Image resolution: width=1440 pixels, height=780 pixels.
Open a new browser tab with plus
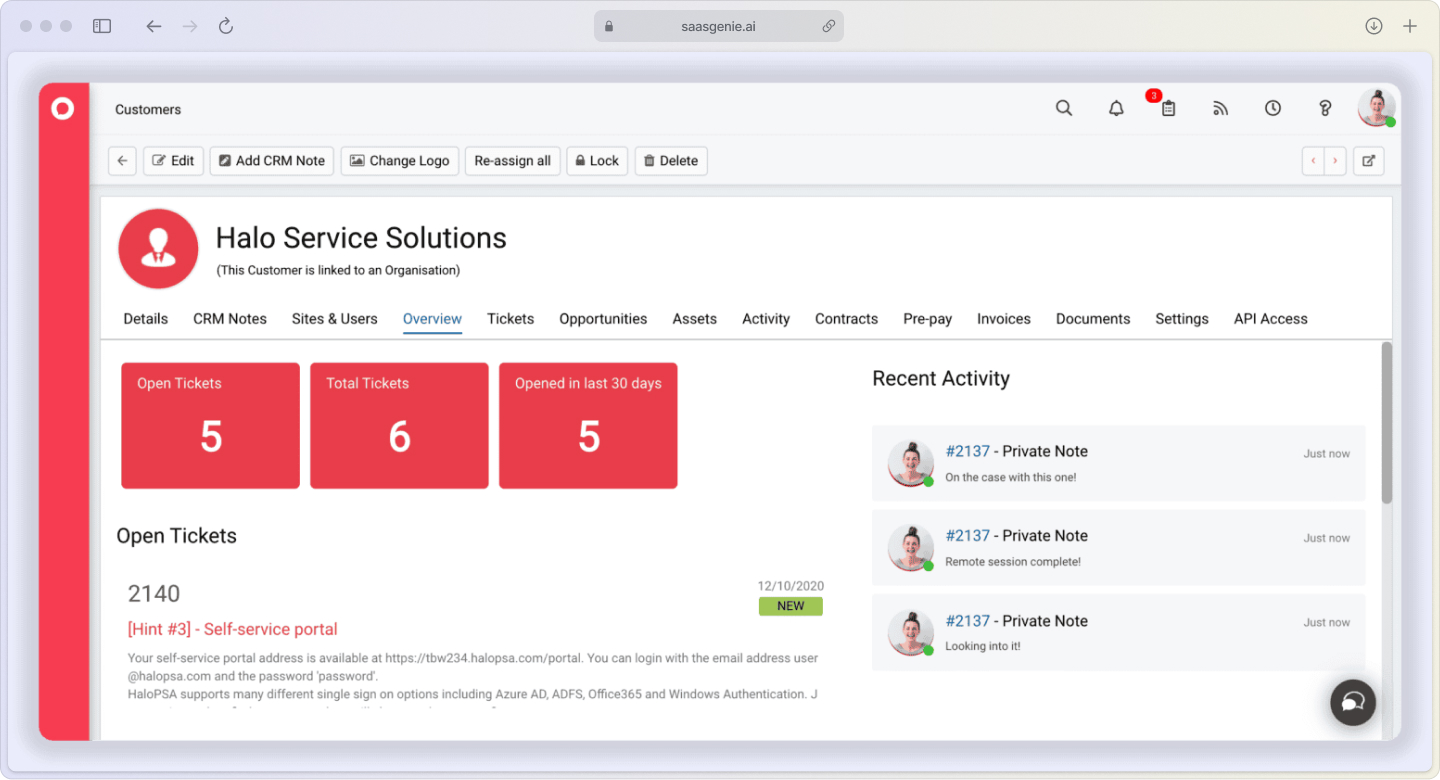pyautogui.click(x=1410, y=26)
